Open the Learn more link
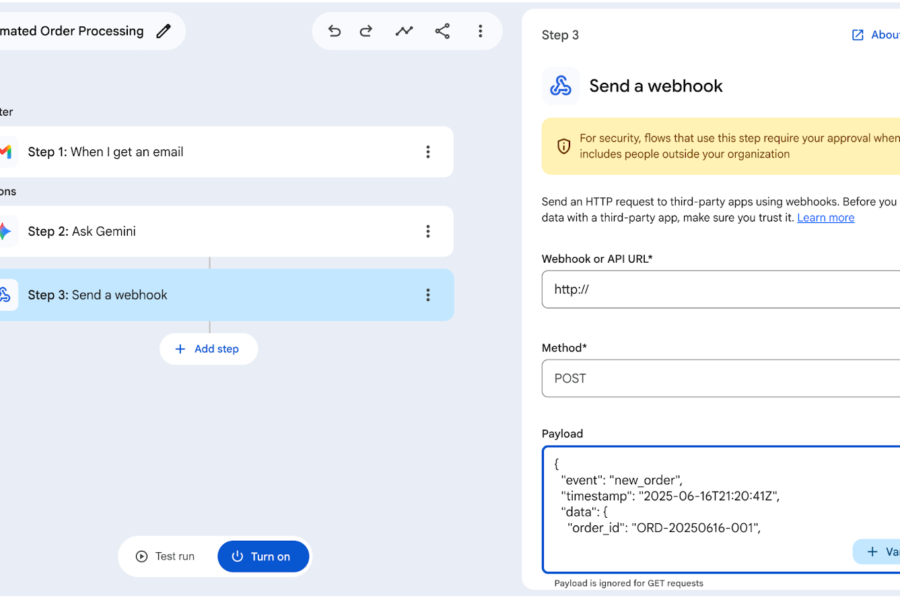This screenshot has width=900, height=600. (825, 218)
